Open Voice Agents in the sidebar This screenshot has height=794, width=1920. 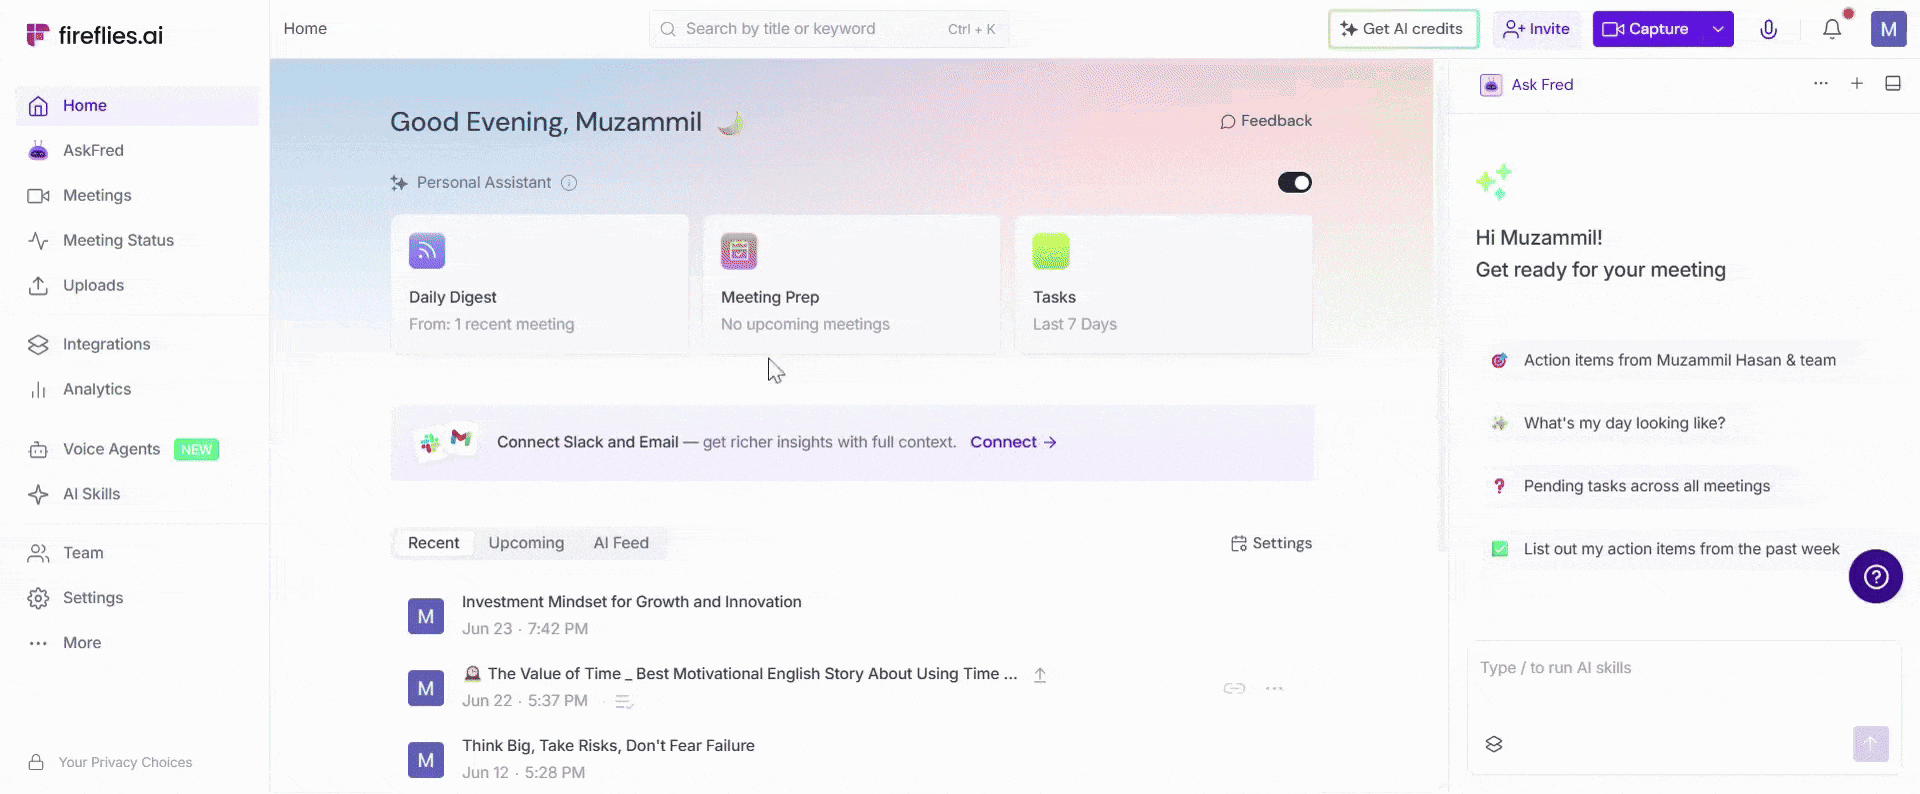(137, 450)
